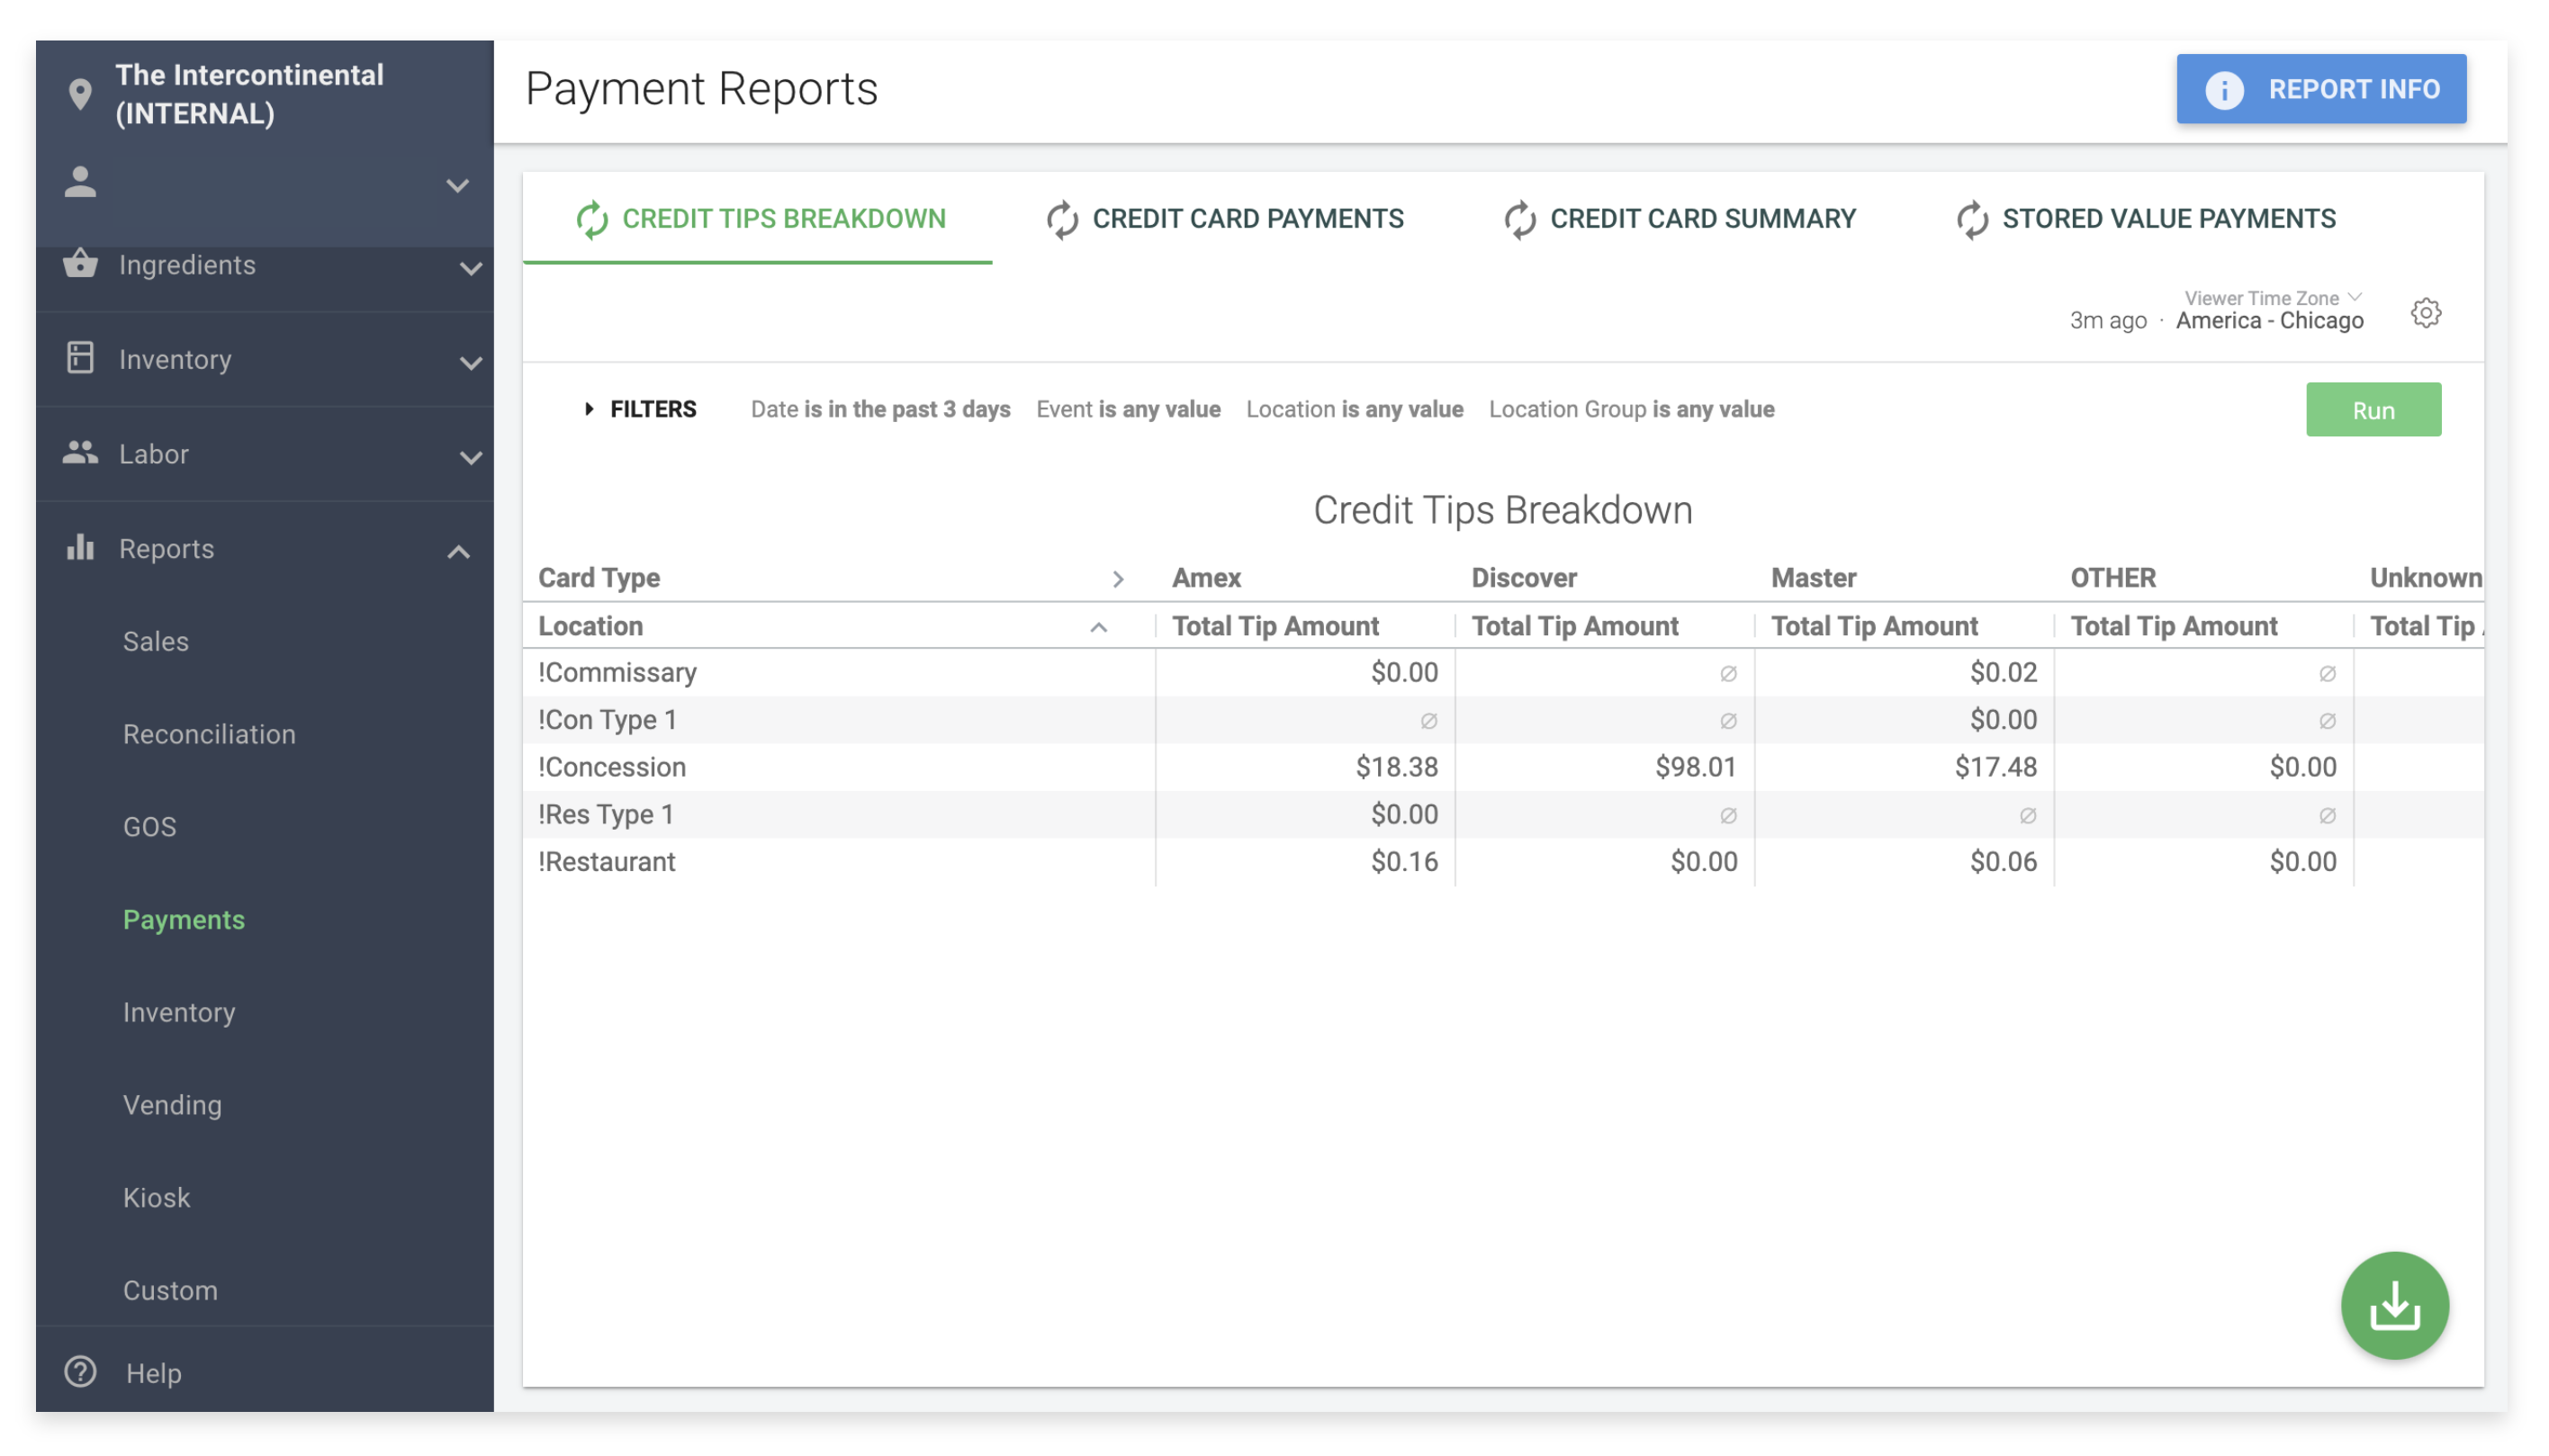
Task: Click the Master column header
Action: click(x=1814, y=578)
